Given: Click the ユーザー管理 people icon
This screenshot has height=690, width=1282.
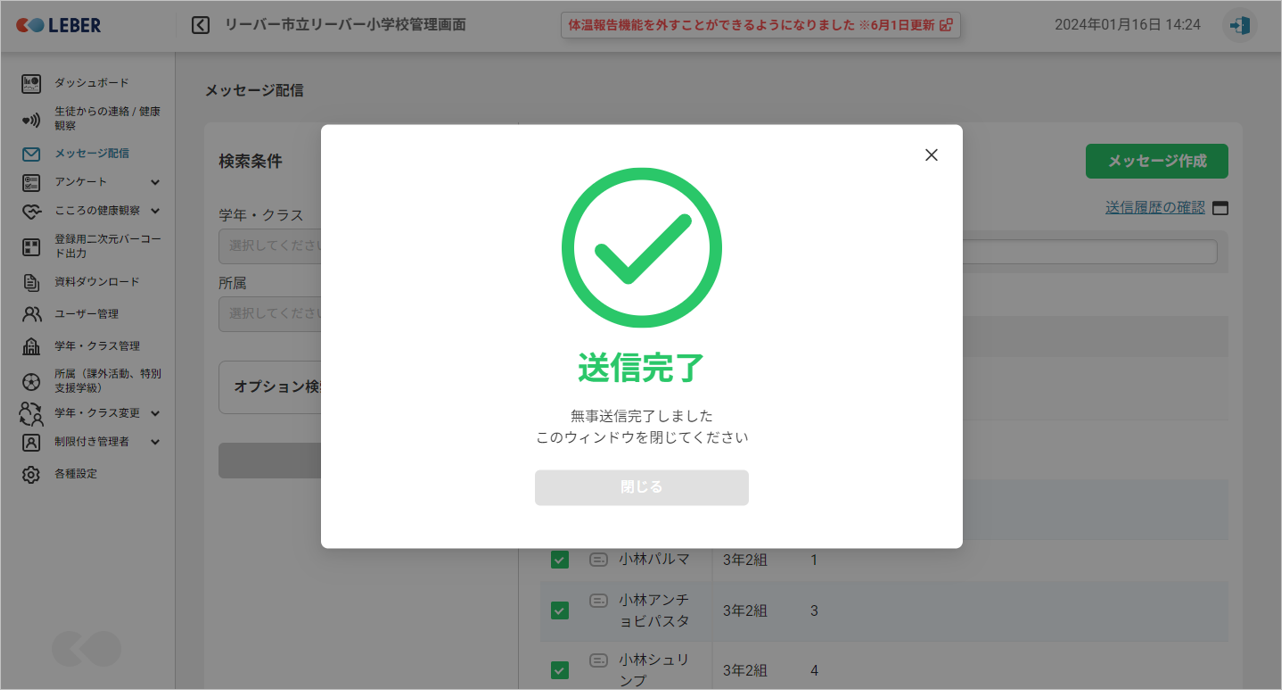Looking at the screenshot, I should tap(31, 314).
